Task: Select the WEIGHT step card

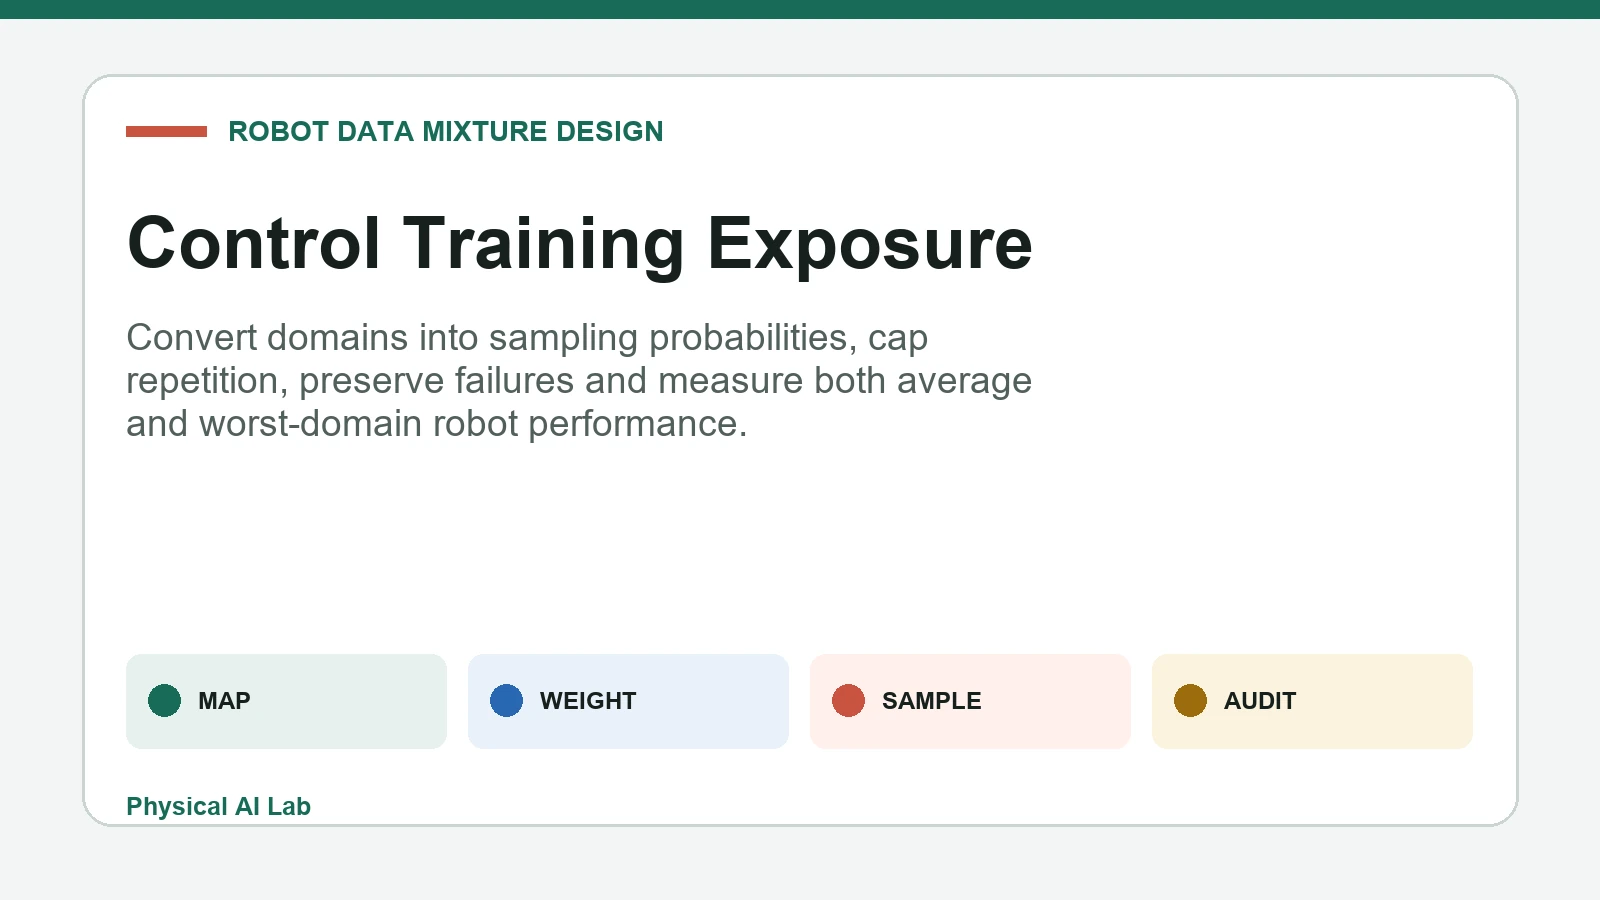Action: click(628, 701)
